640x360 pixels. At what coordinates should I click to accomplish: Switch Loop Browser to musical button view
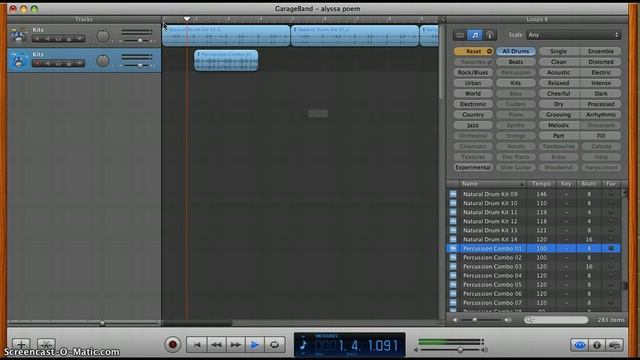(475, 35)
